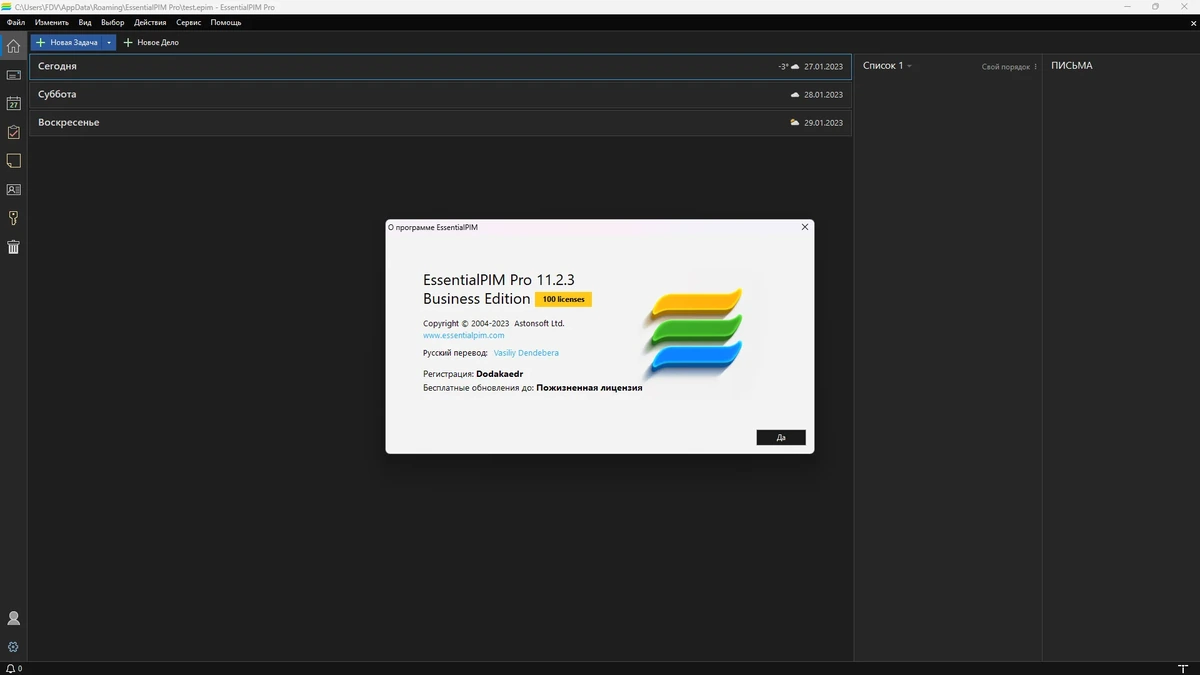Select the Сегодня day row
This screenshot has width=1200, height=675.
(x=440, y=66)
